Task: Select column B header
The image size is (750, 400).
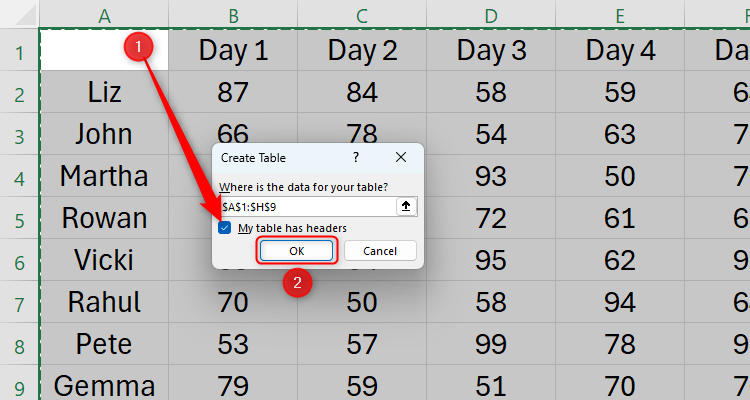Action: [x=233, y=15]
